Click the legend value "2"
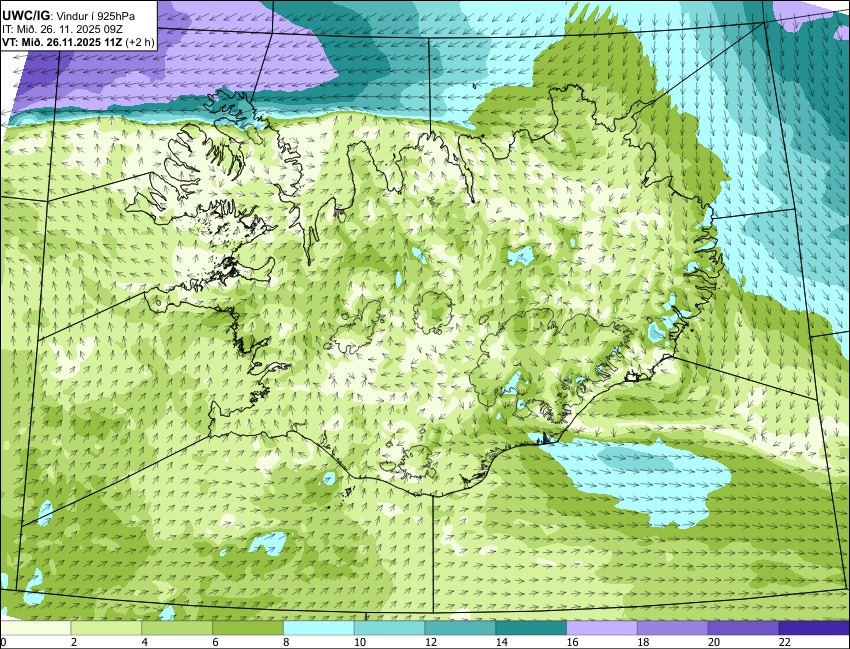850x649 pixels. (74, 642)
